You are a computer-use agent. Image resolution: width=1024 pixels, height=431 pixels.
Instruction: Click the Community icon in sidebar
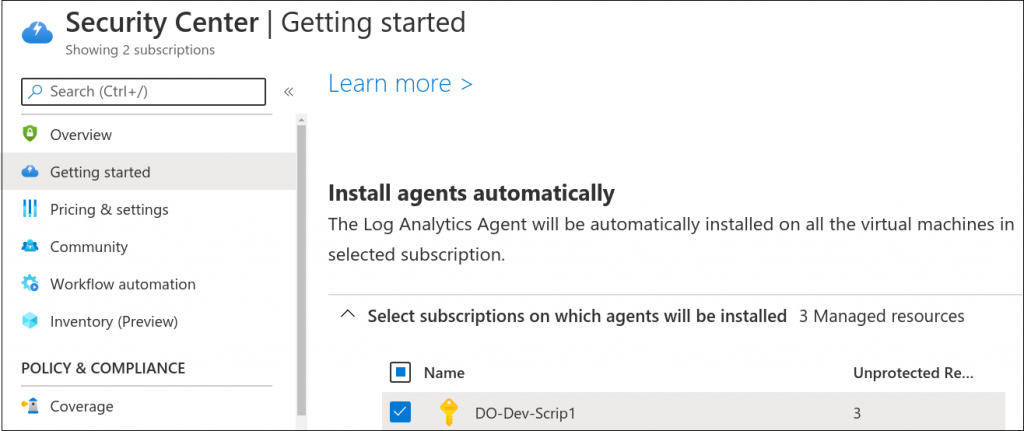(30, 247)
